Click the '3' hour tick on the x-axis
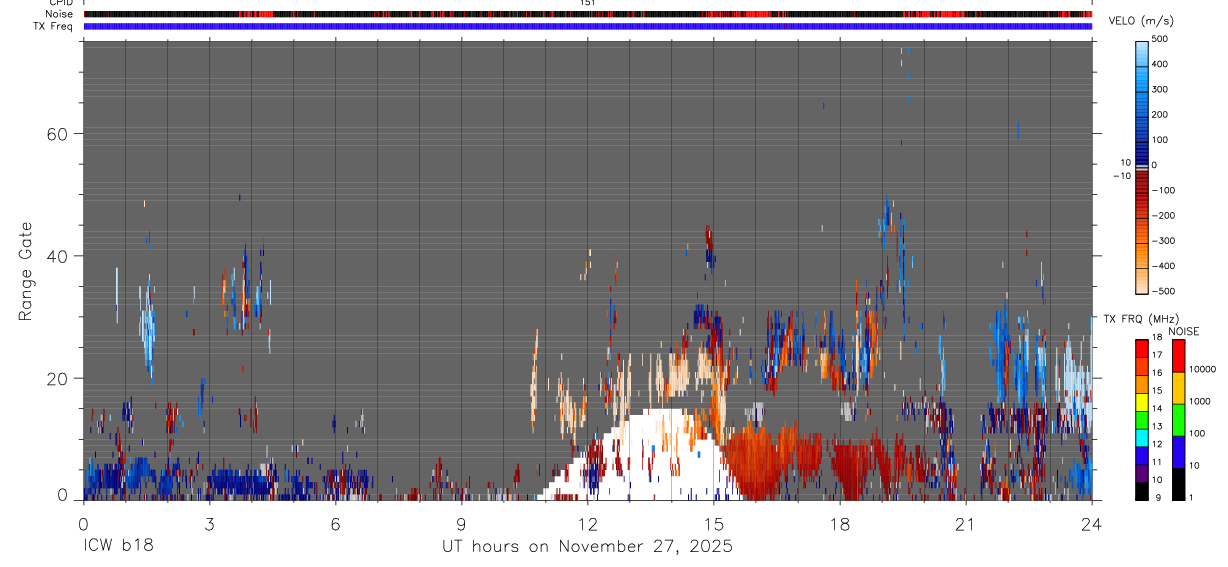 tap(210, 523)
